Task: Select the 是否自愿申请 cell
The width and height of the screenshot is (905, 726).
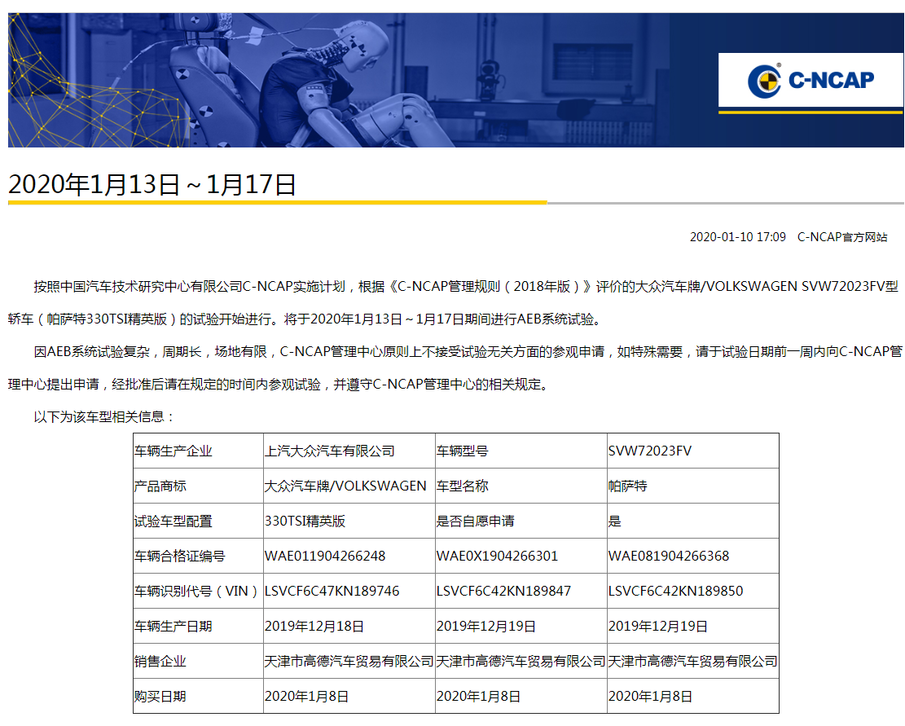Action: [x=476, y=520]
